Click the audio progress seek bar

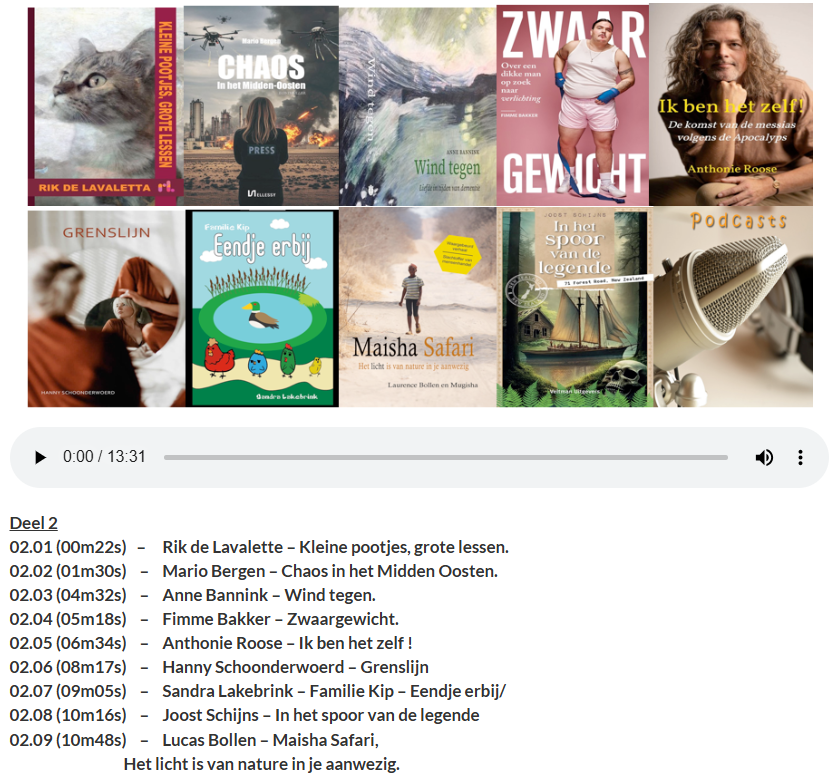coord(445,457)
